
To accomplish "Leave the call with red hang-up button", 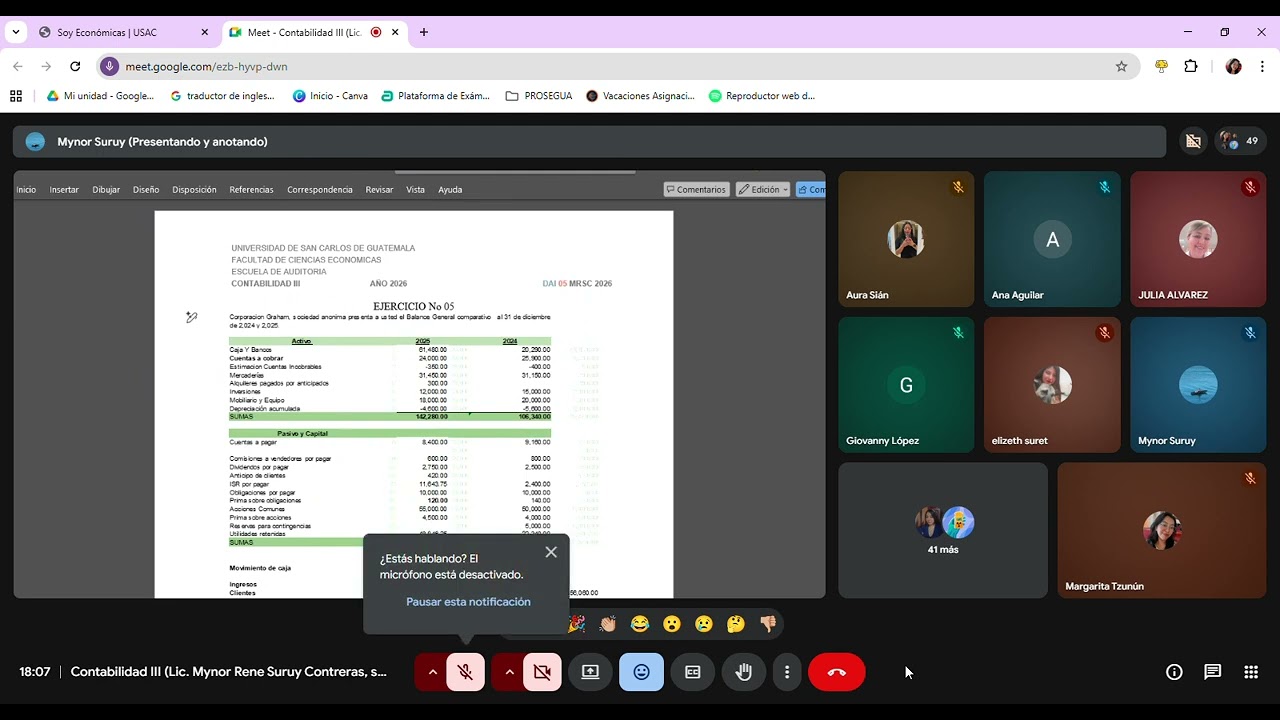I will (837, 672).
